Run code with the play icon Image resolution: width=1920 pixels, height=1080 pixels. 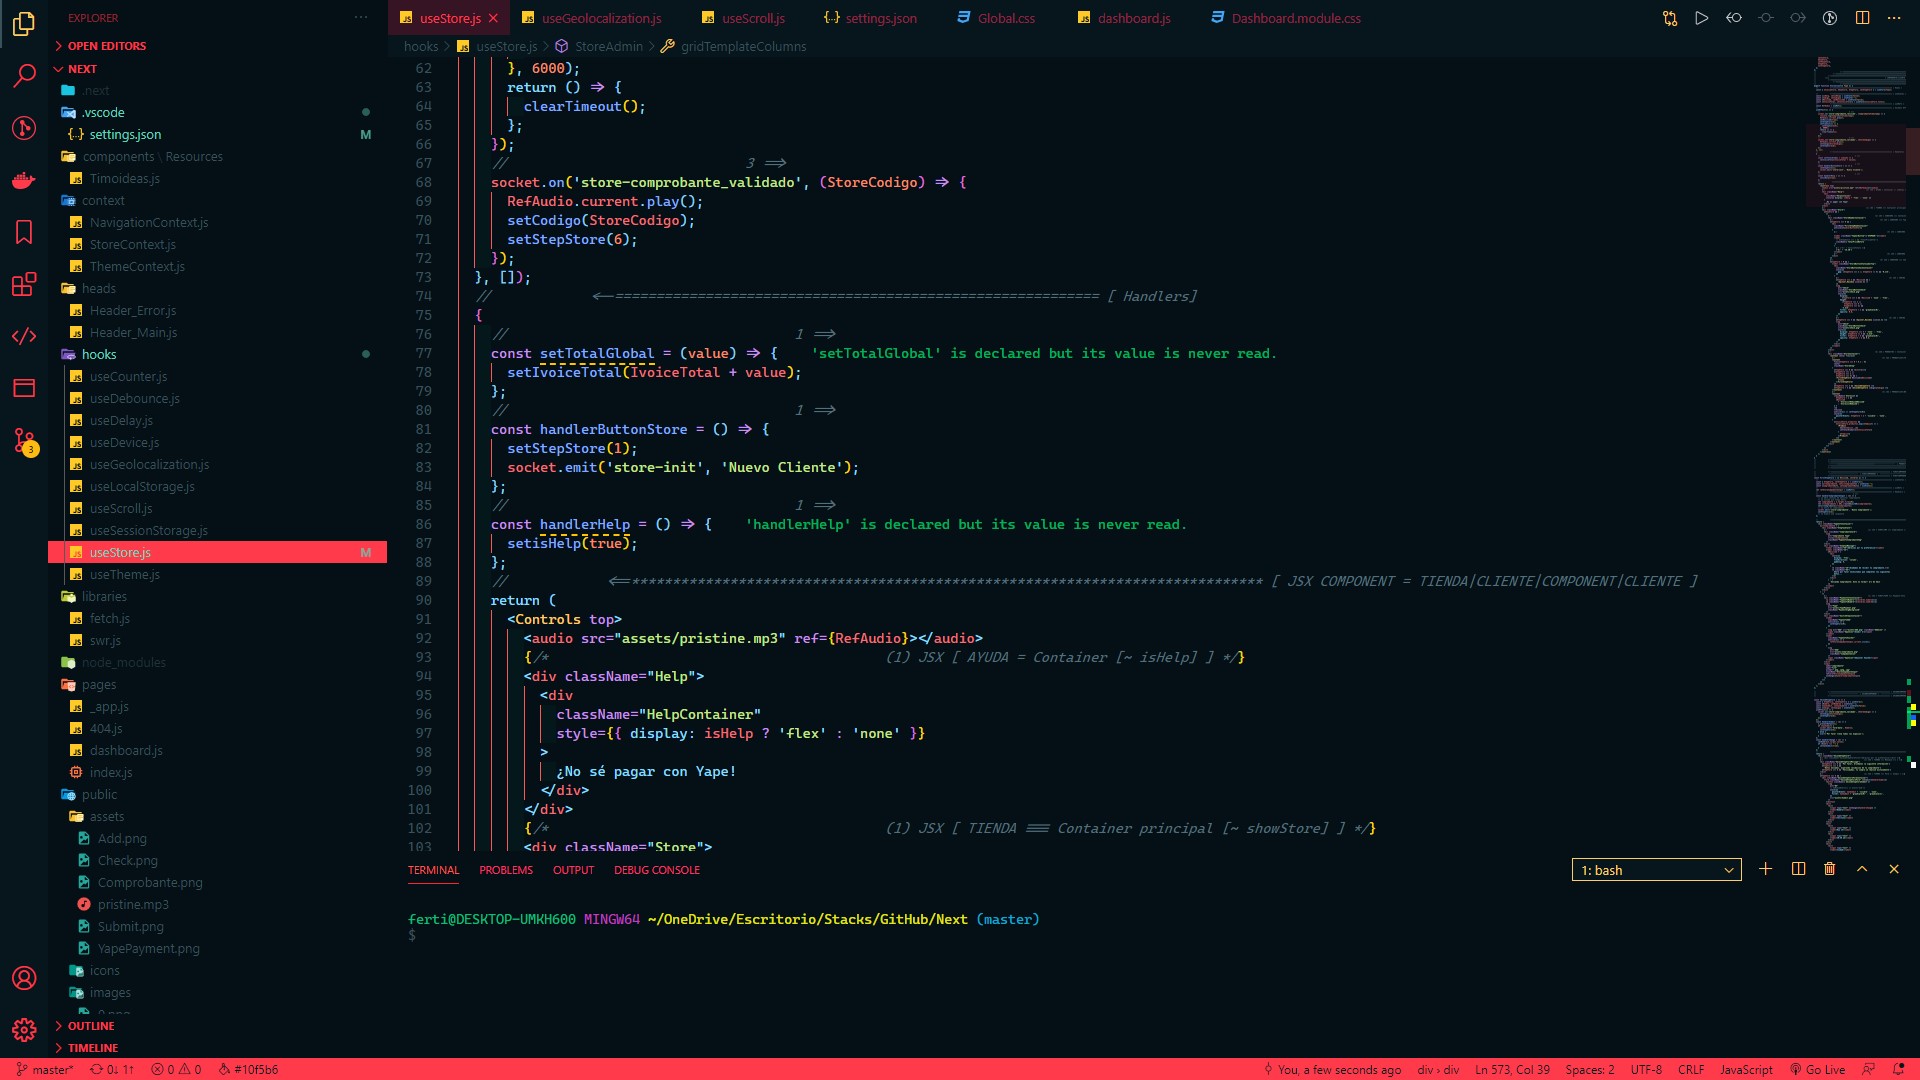pyautogui.click(x=1701, y=18)
